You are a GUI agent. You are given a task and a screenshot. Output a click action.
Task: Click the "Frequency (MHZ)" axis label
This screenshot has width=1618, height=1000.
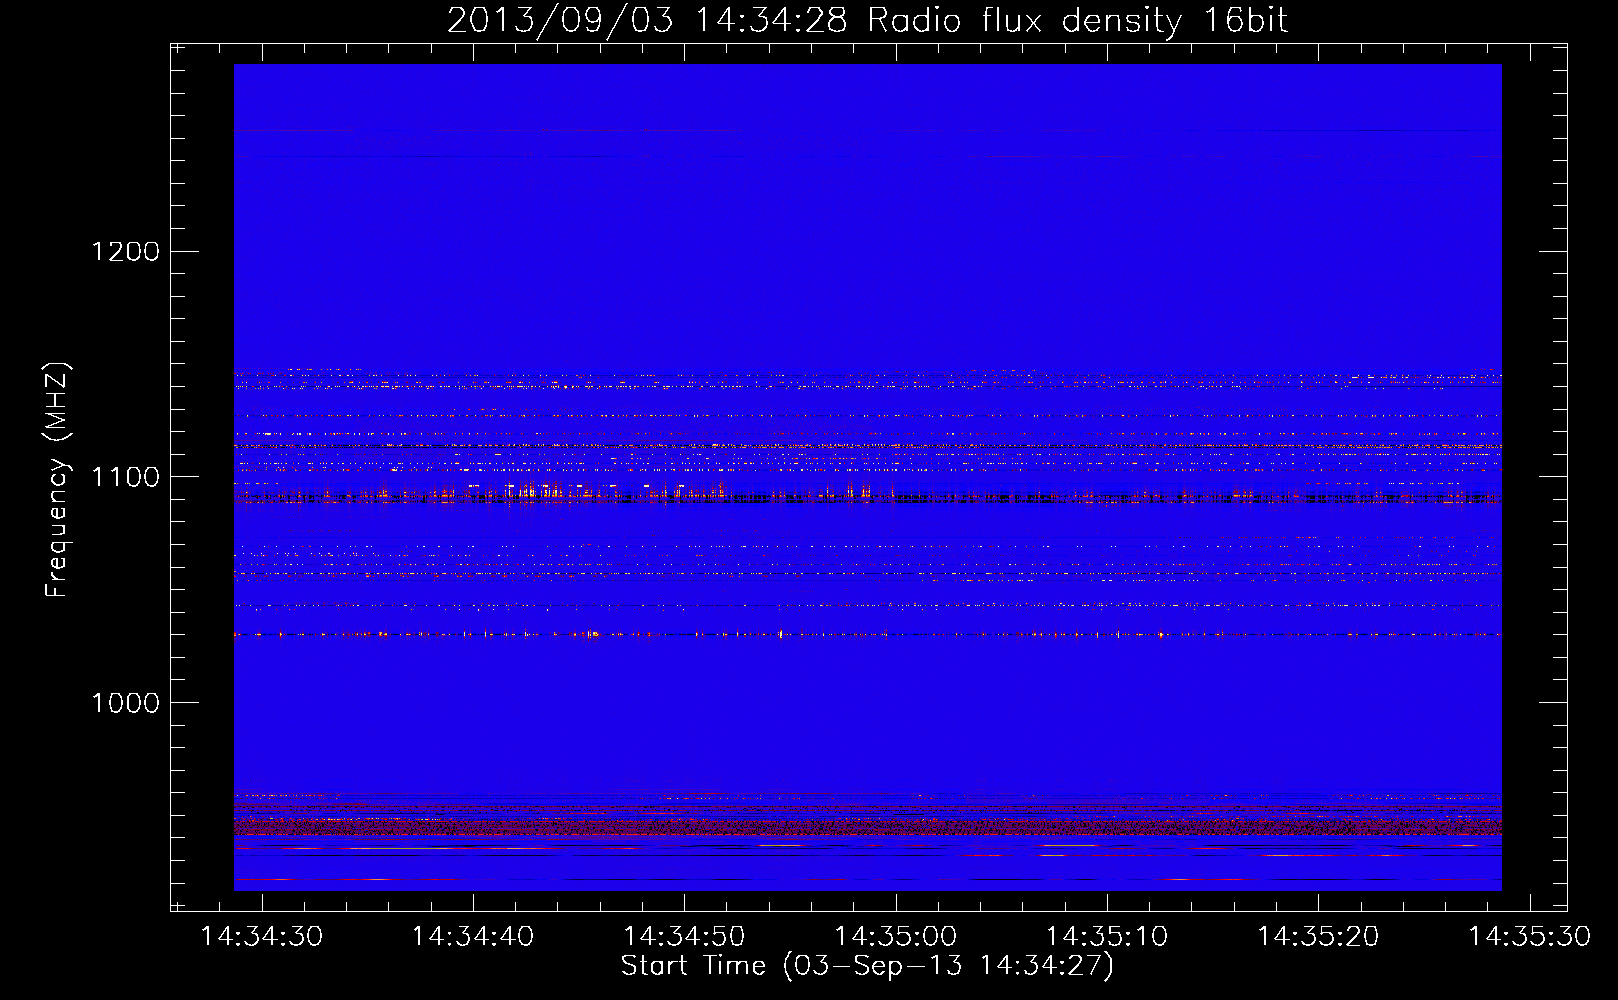[57, 480]
